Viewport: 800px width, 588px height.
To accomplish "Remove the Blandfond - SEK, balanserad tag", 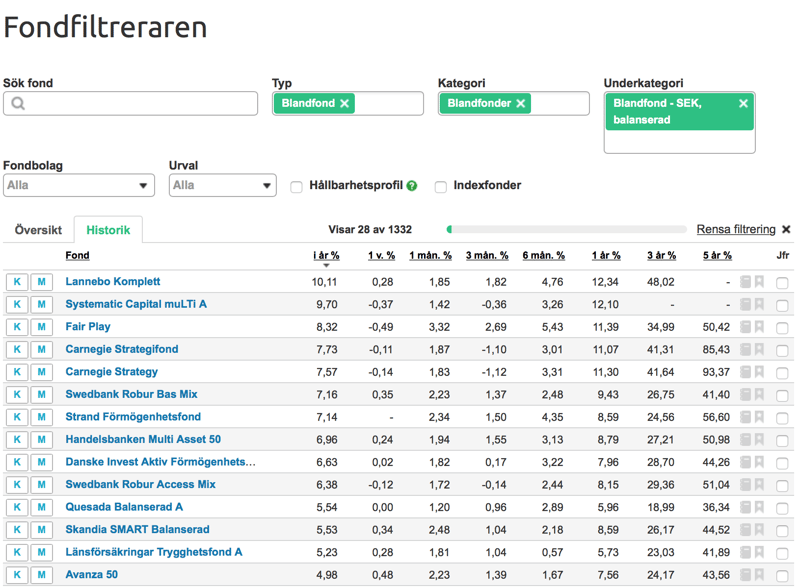I will click(x=743, y=104).
